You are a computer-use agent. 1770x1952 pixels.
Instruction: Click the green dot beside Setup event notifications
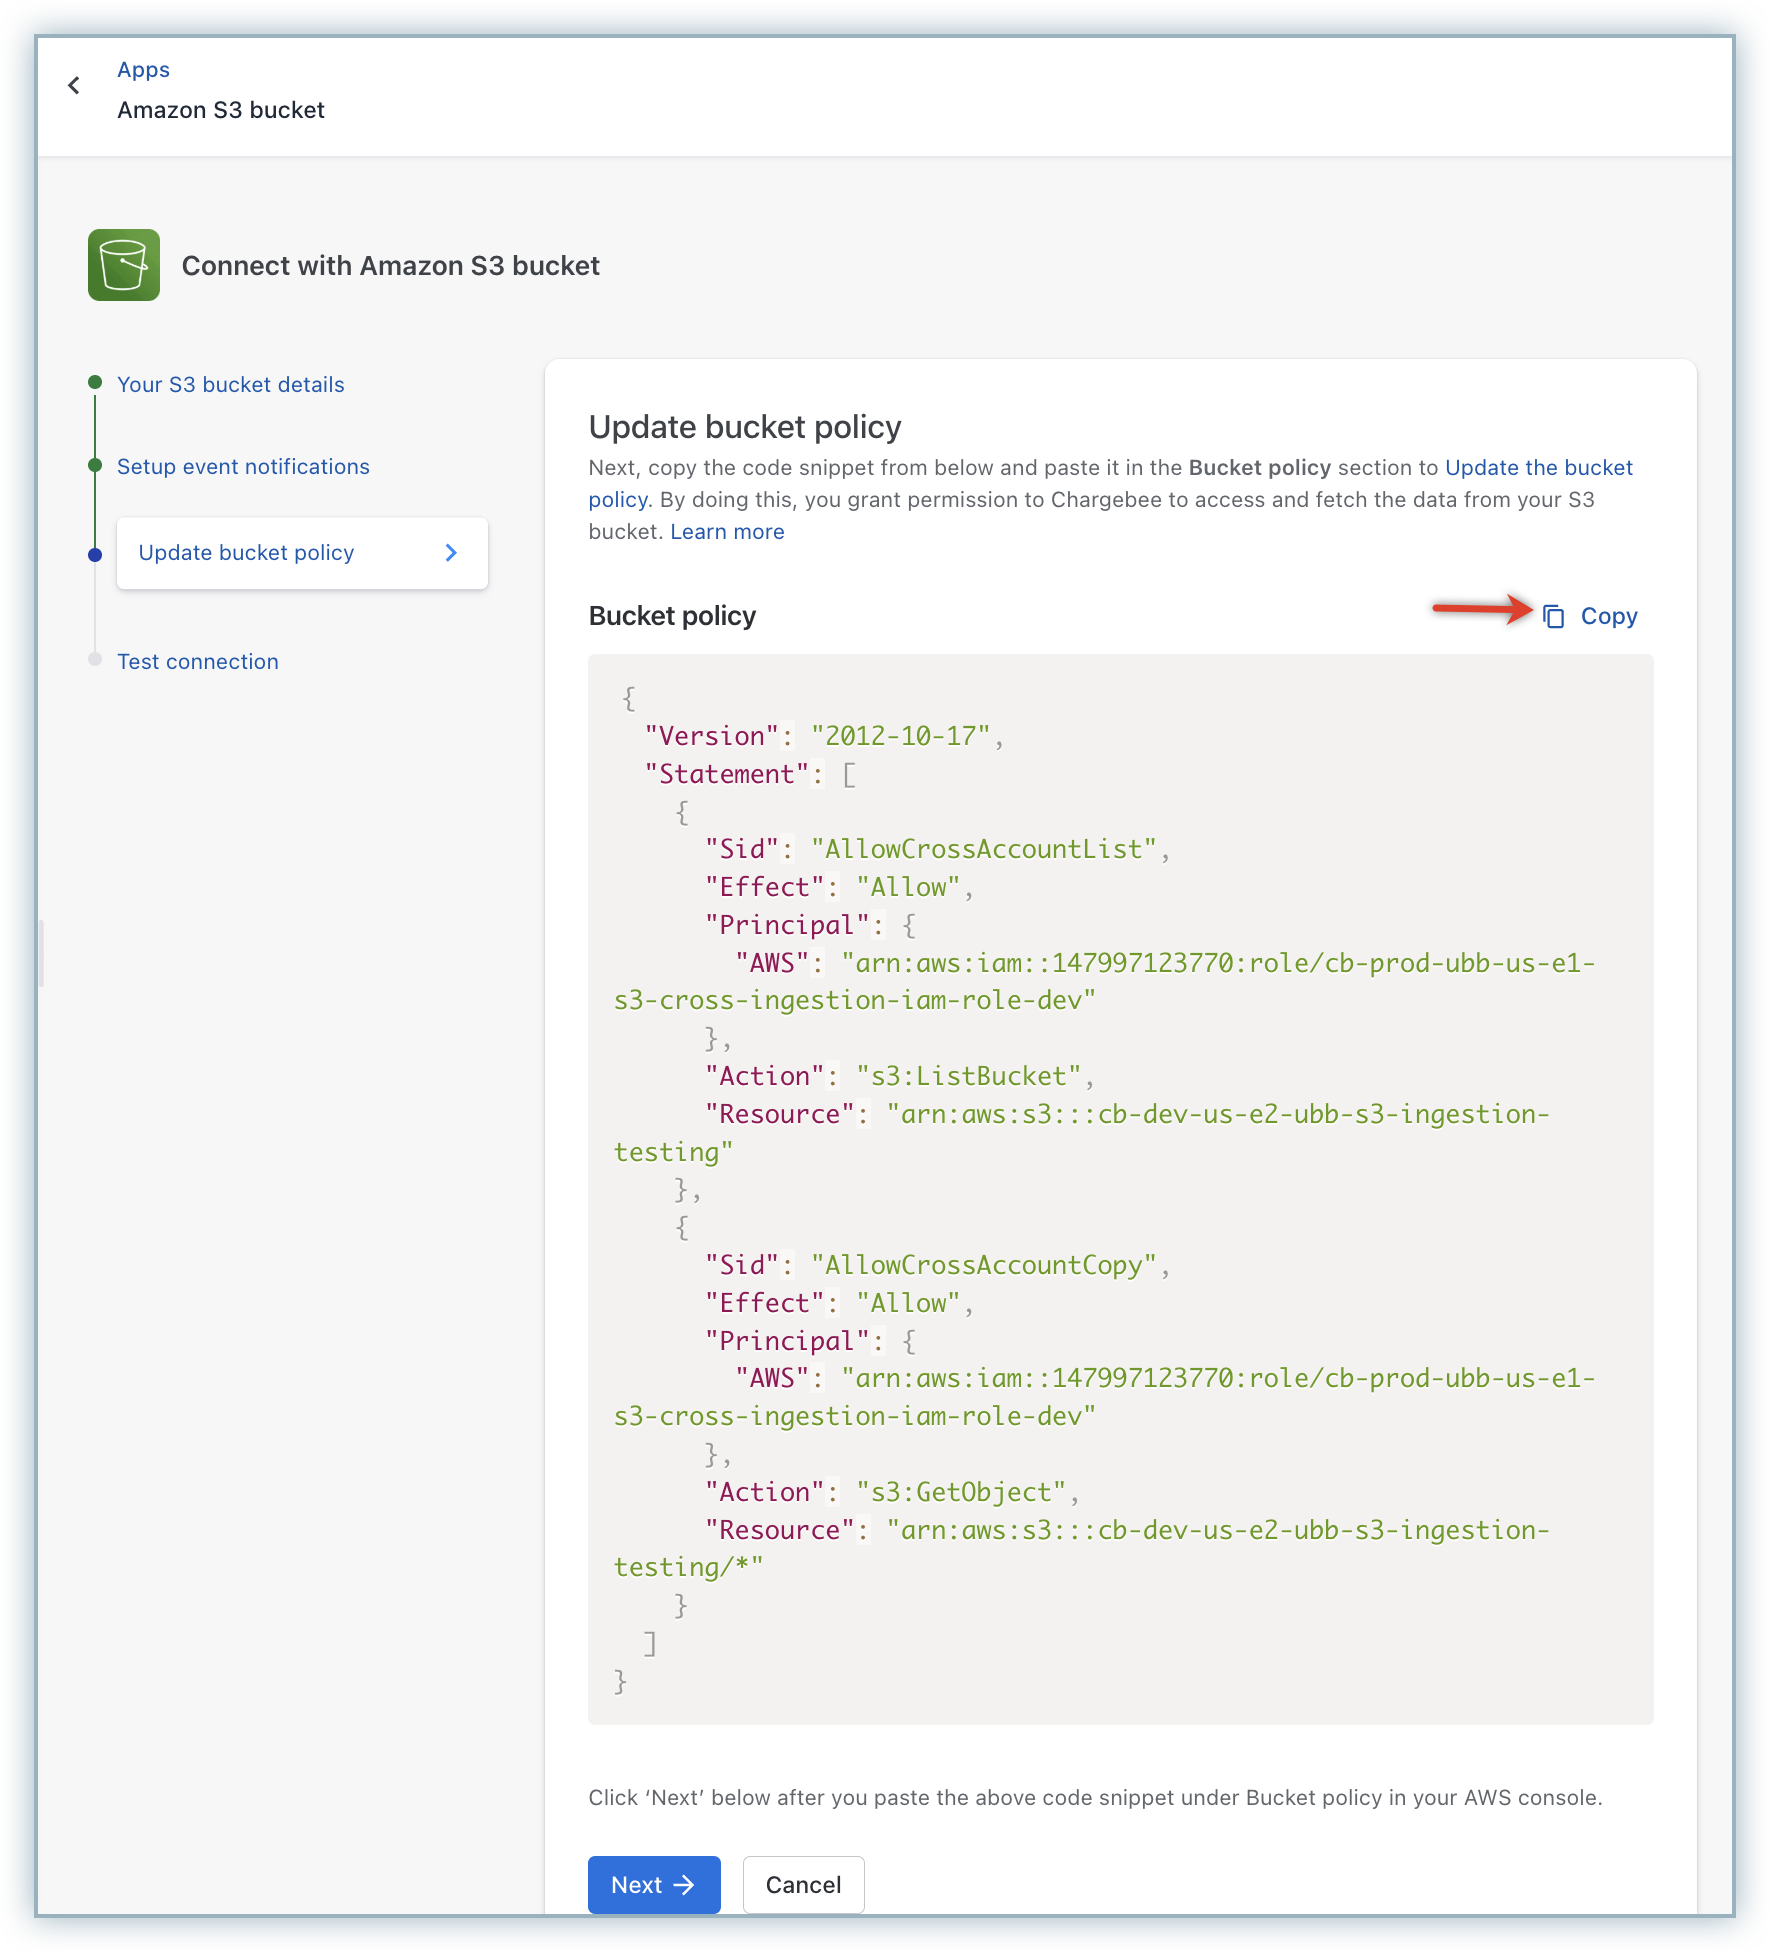pyautogui.click(x=95, y=465)
